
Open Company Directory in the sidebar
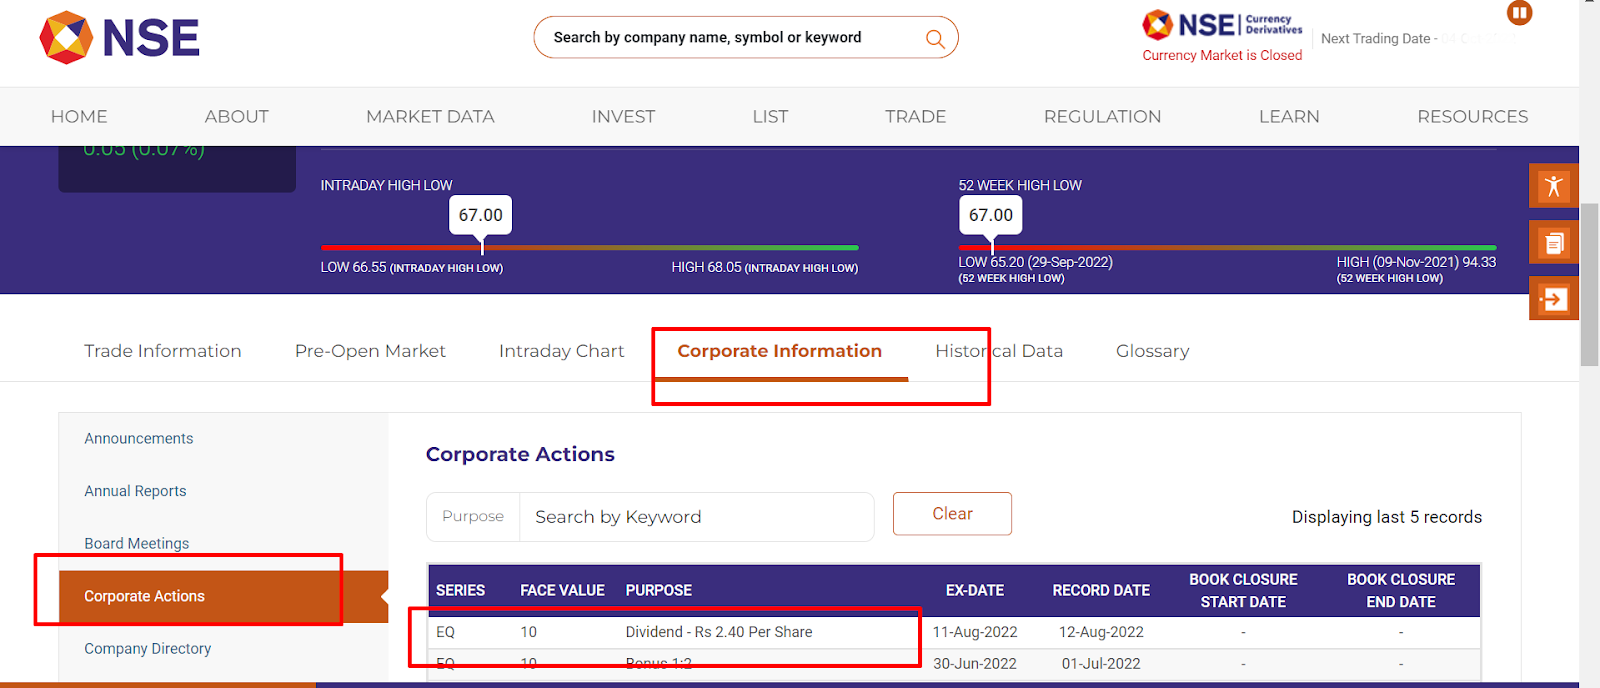148,649
